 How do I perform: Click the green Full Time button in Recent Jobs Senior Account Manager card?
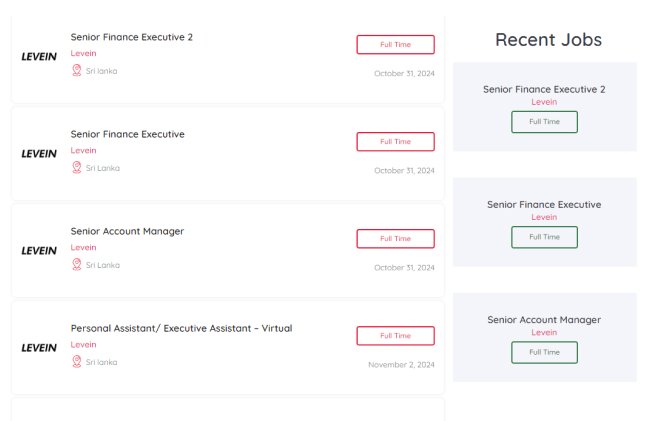coord(544,352)
